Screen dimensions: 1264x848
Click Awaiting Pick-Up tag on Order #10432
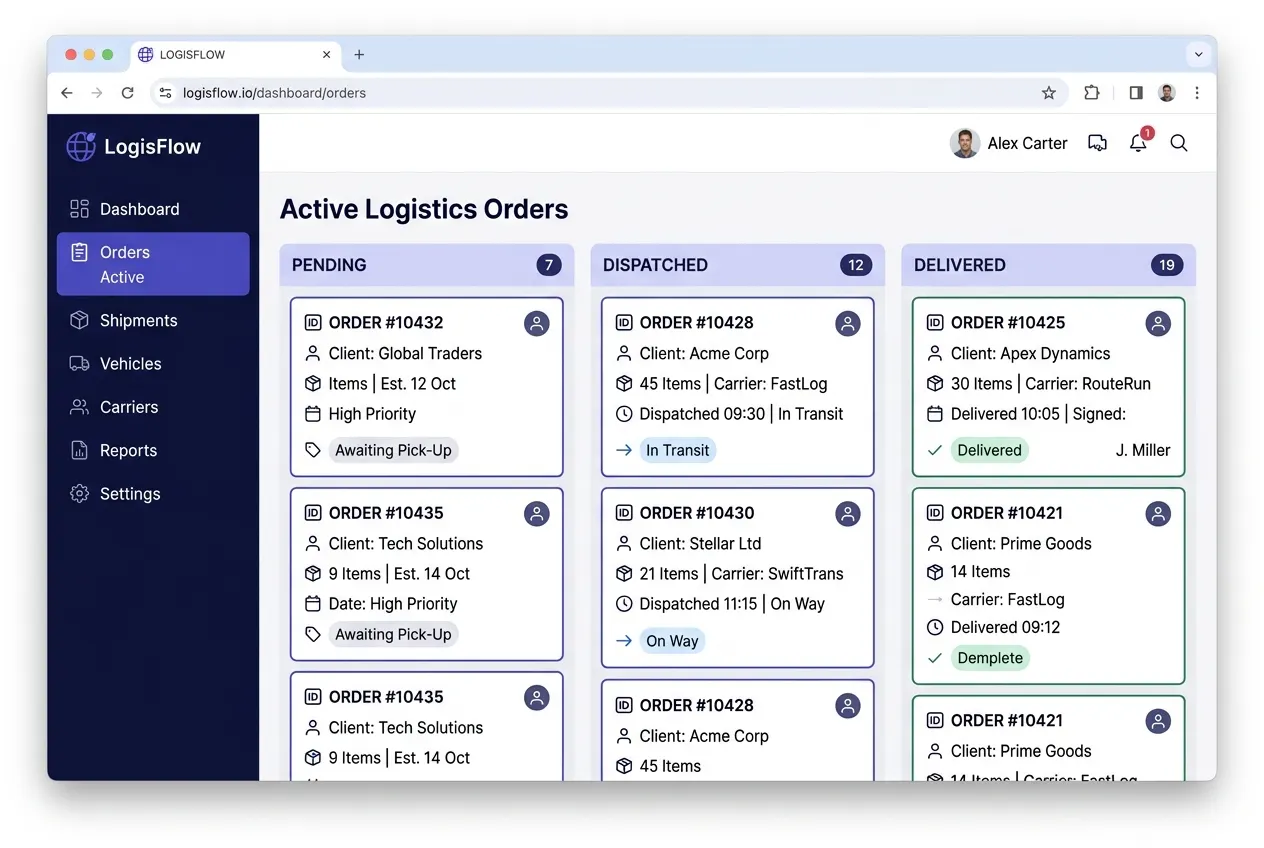(393, 450)
